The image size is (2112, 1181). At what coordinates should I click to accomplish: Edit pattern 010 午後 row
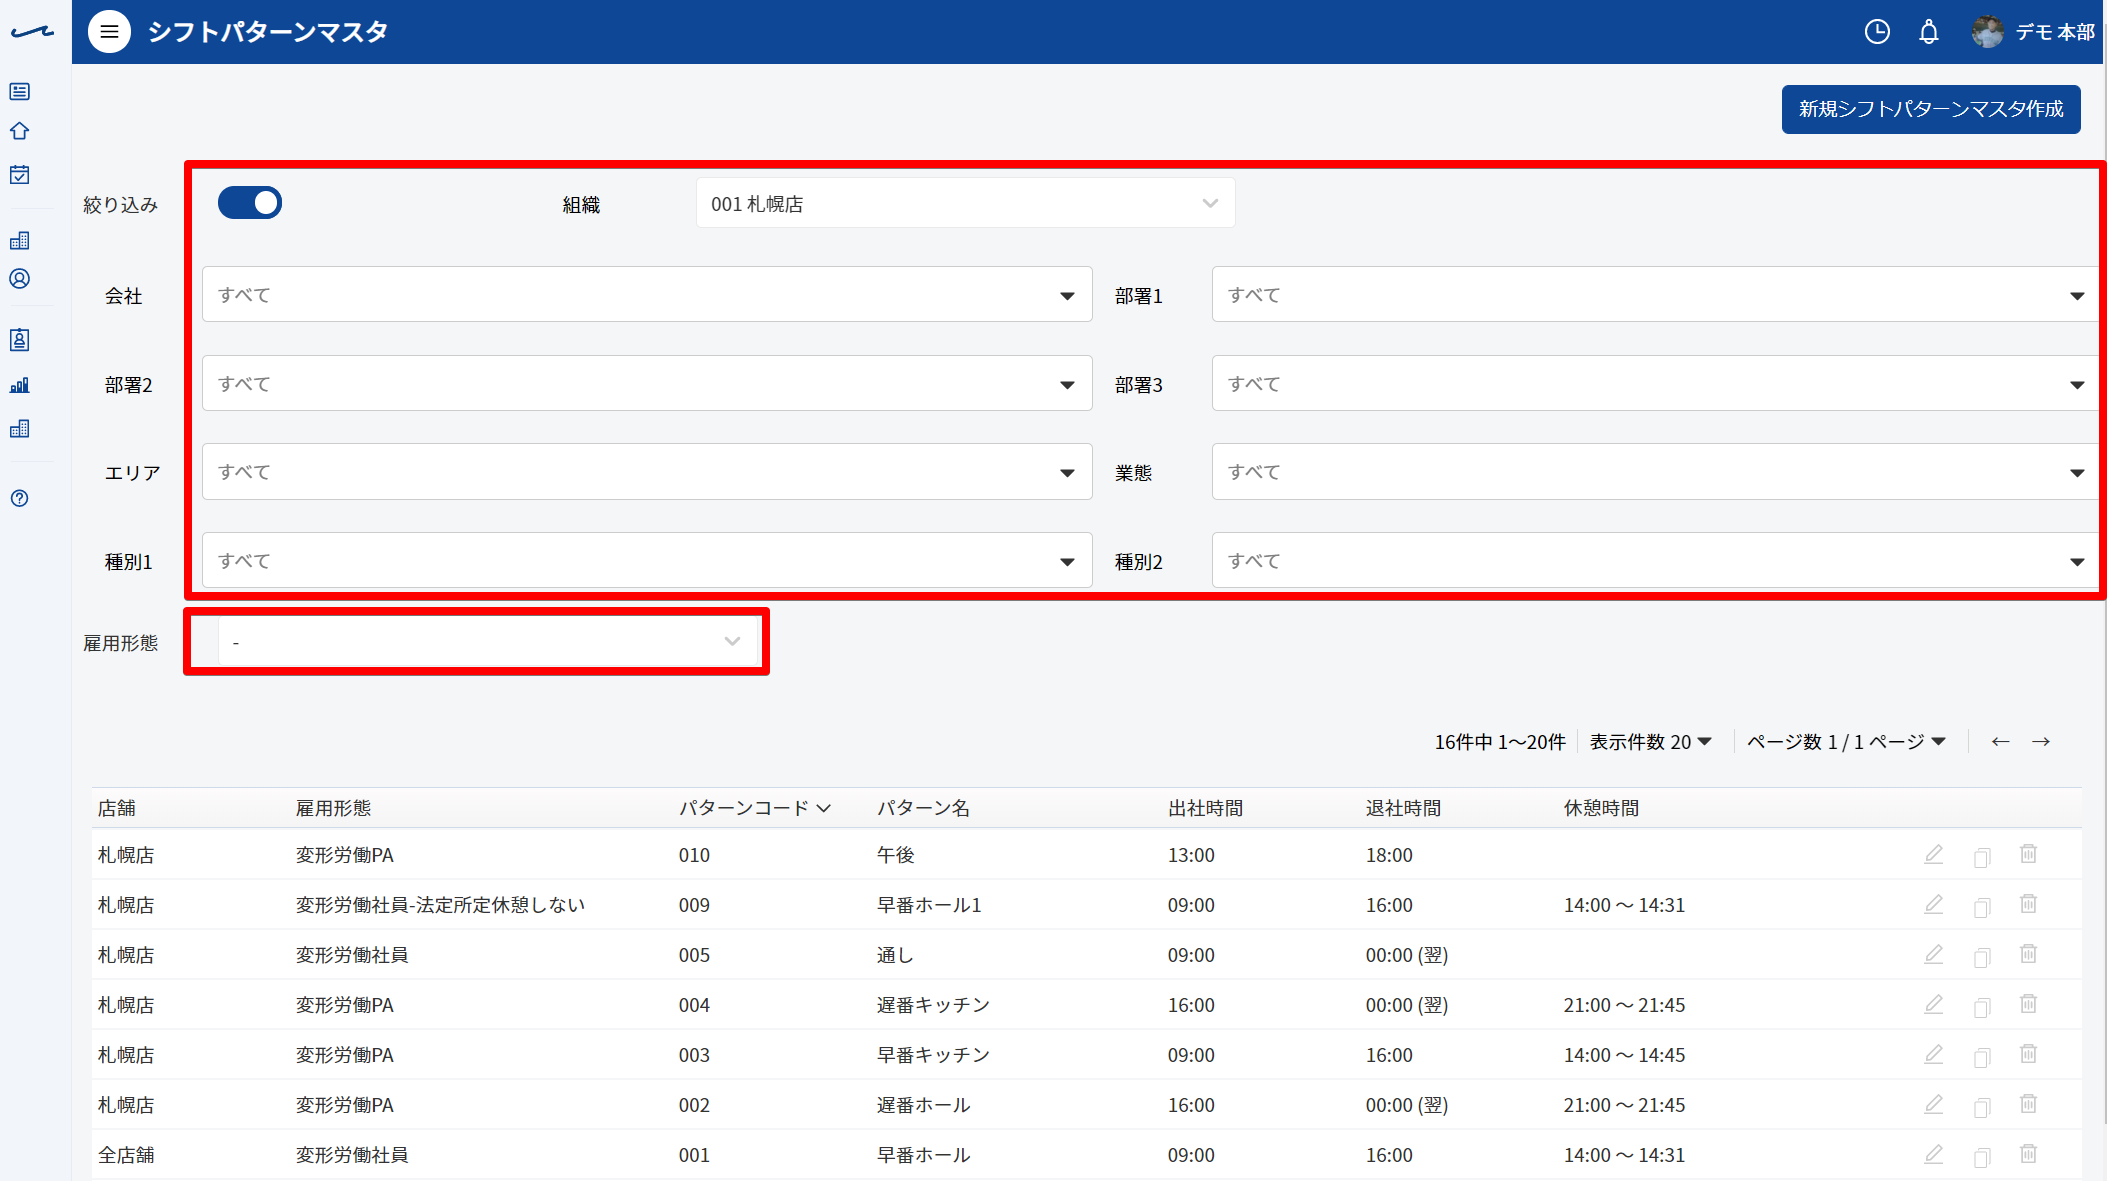tap(1934, 855)
